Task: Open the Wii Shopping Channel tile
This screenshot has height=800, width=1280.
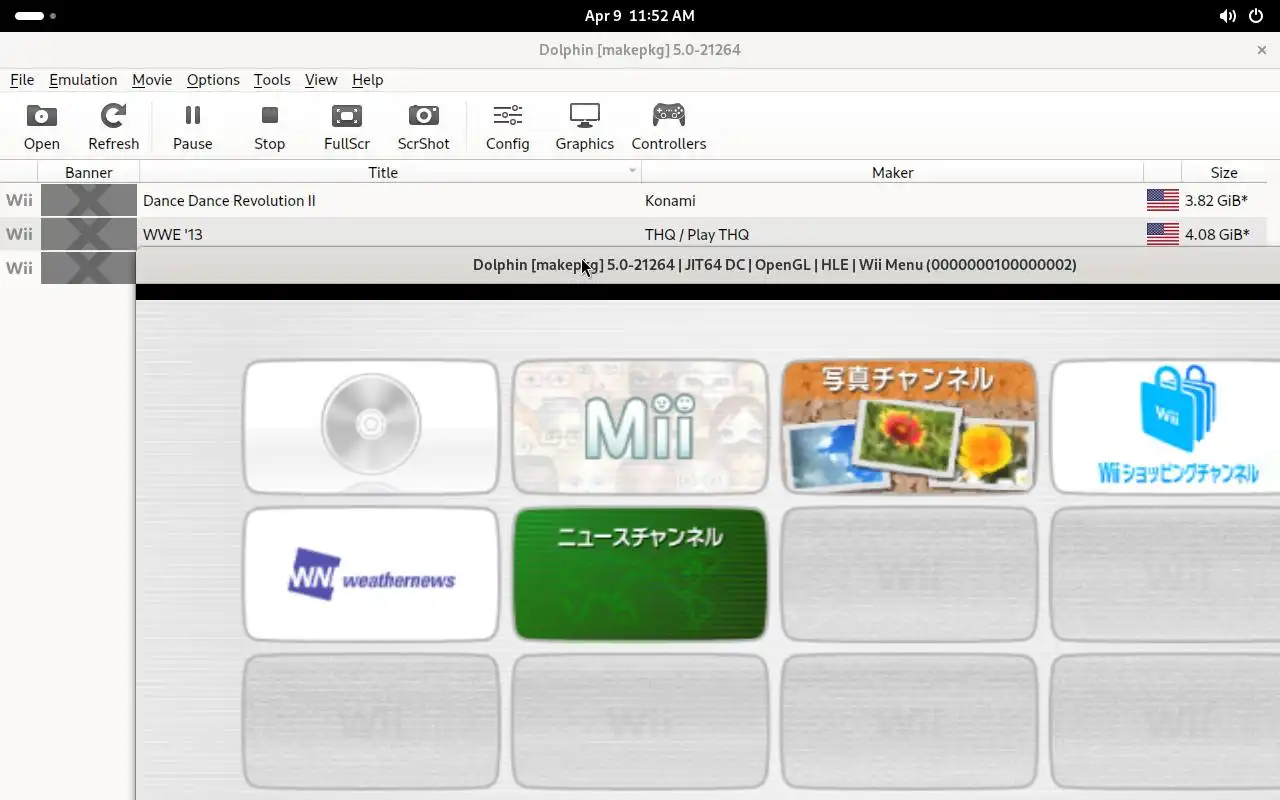Action: coord(1165,427)
